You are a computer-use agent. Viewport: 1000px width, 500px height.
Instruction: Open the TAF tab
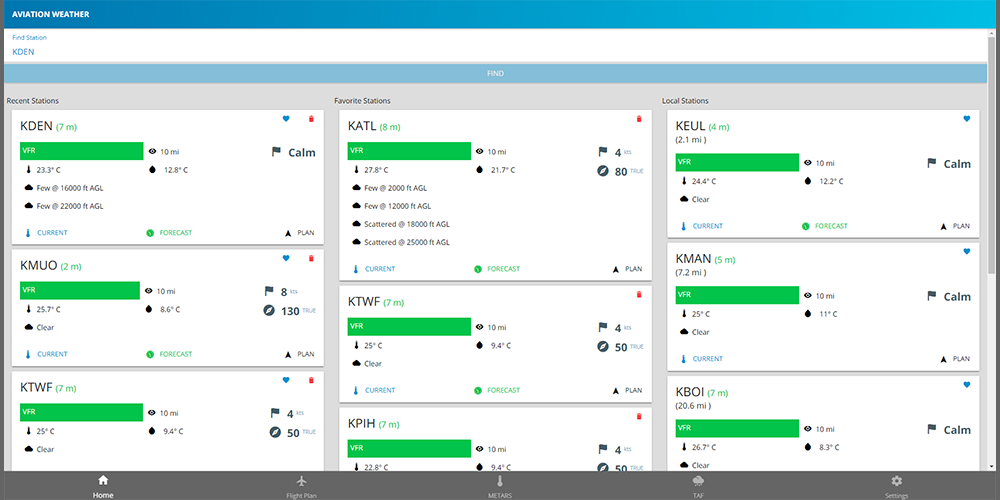[x=698, y=487]
